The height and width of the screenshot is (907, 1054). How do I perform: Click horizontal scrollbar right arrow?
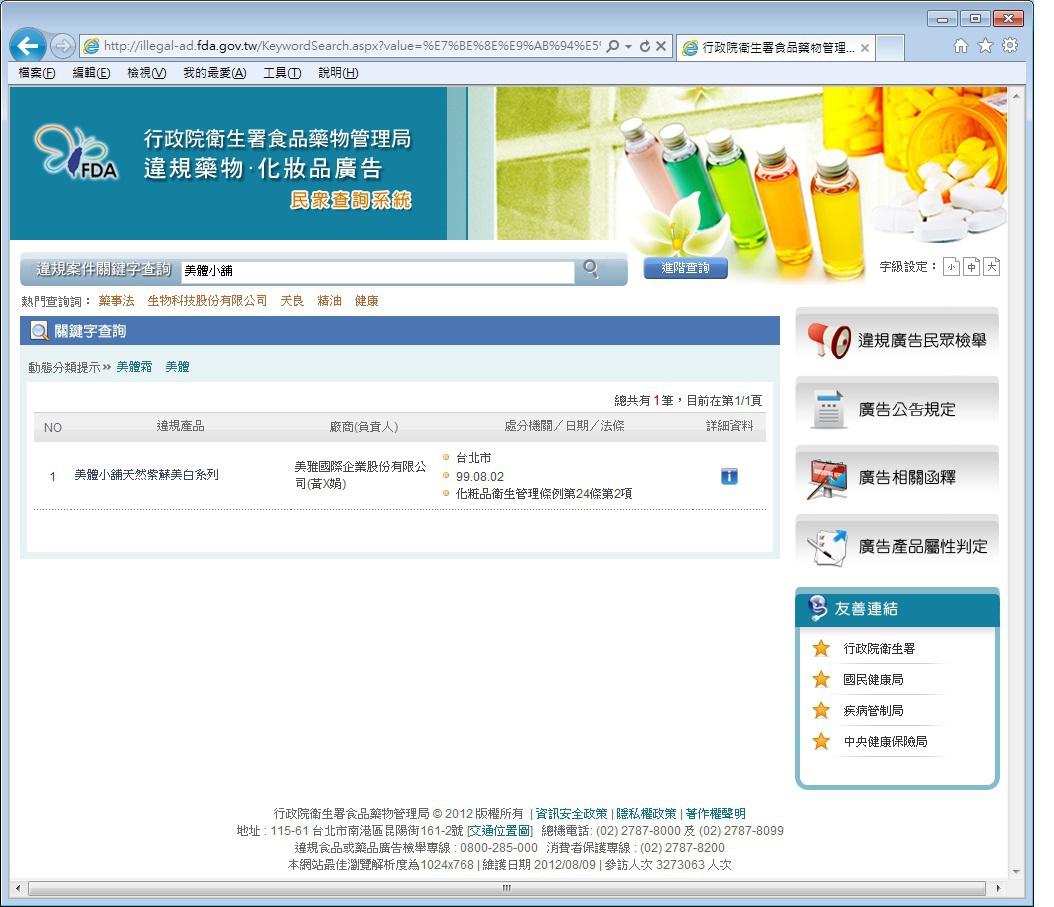coord(998,888)
